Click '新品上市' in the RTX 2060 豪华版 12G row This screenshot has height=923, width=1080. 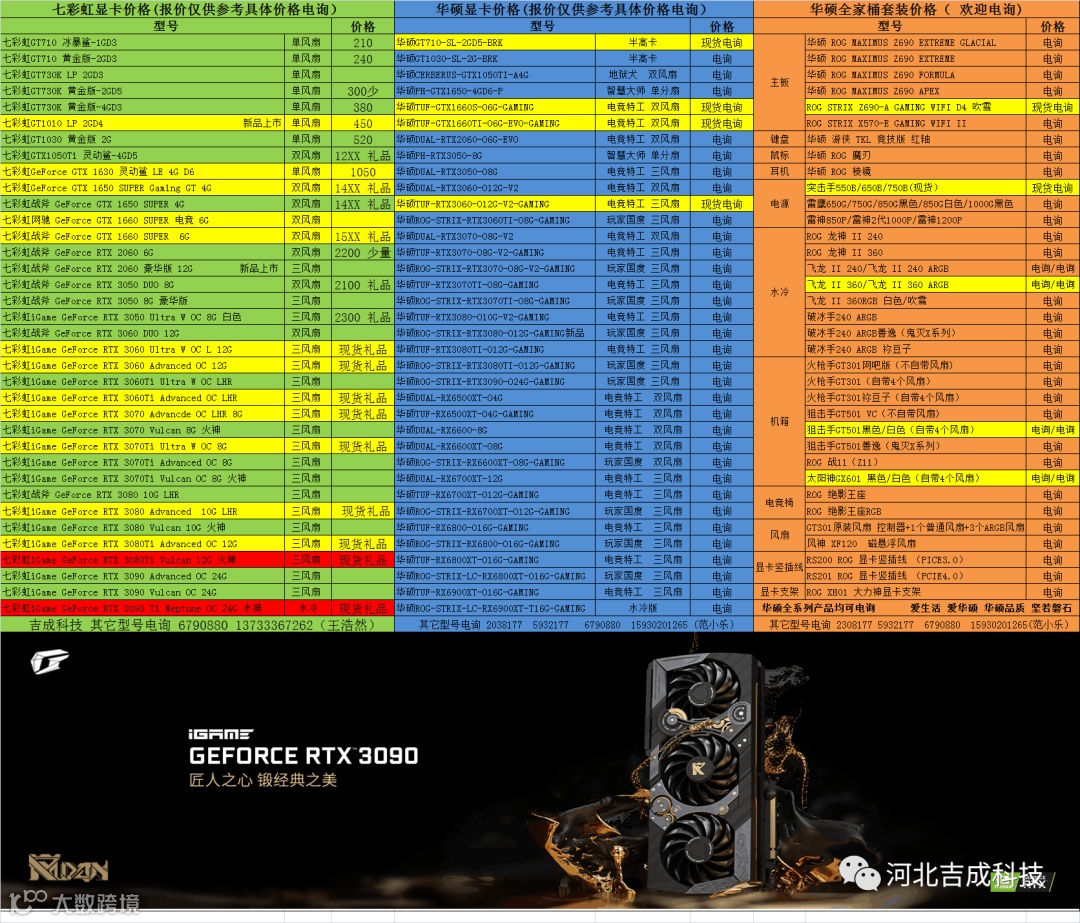259,269
